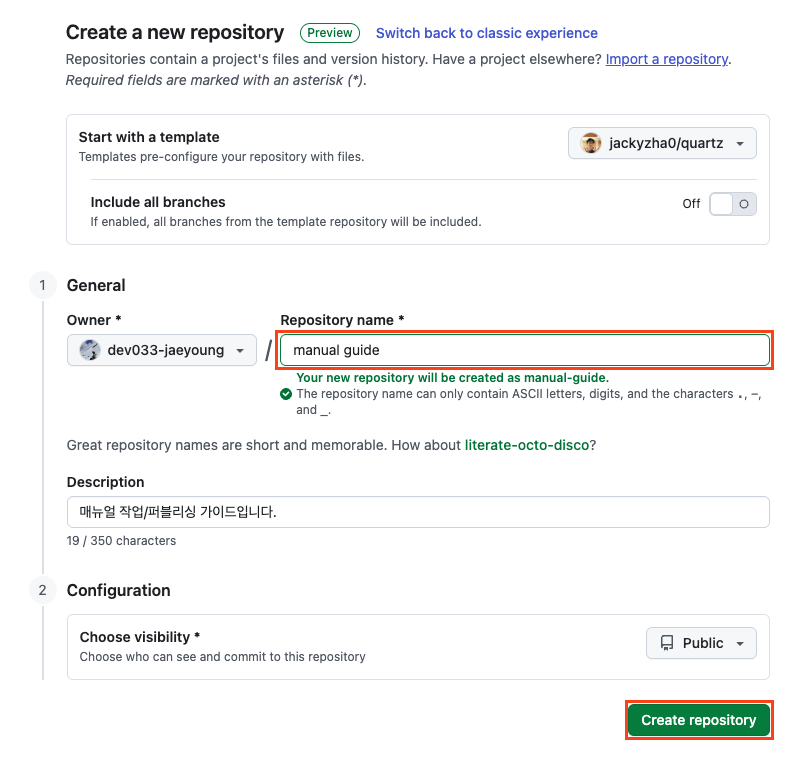812x764 pixels.
Task: Click the jackyzha0 avatar in template selector
Action: pyautogui.click(x=590, y=143)
